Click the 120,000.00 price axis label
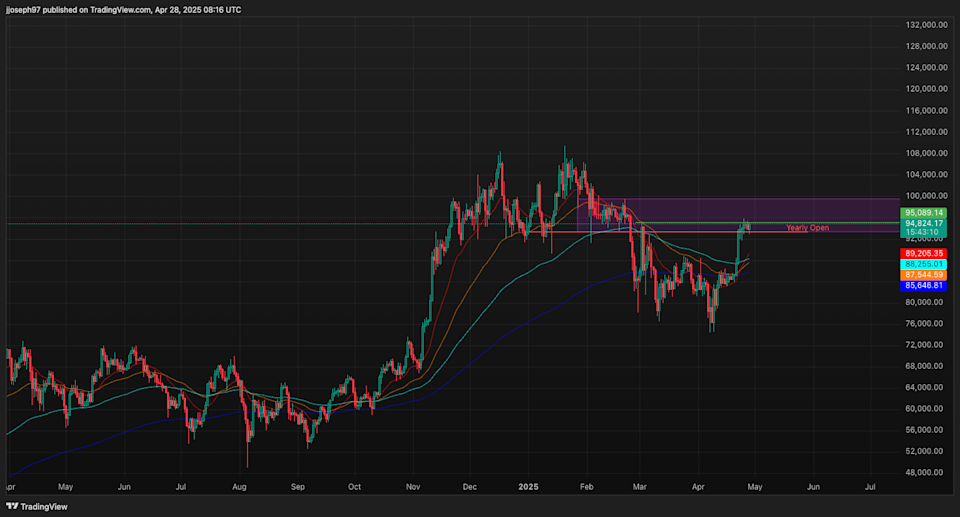 click(926, 89)
